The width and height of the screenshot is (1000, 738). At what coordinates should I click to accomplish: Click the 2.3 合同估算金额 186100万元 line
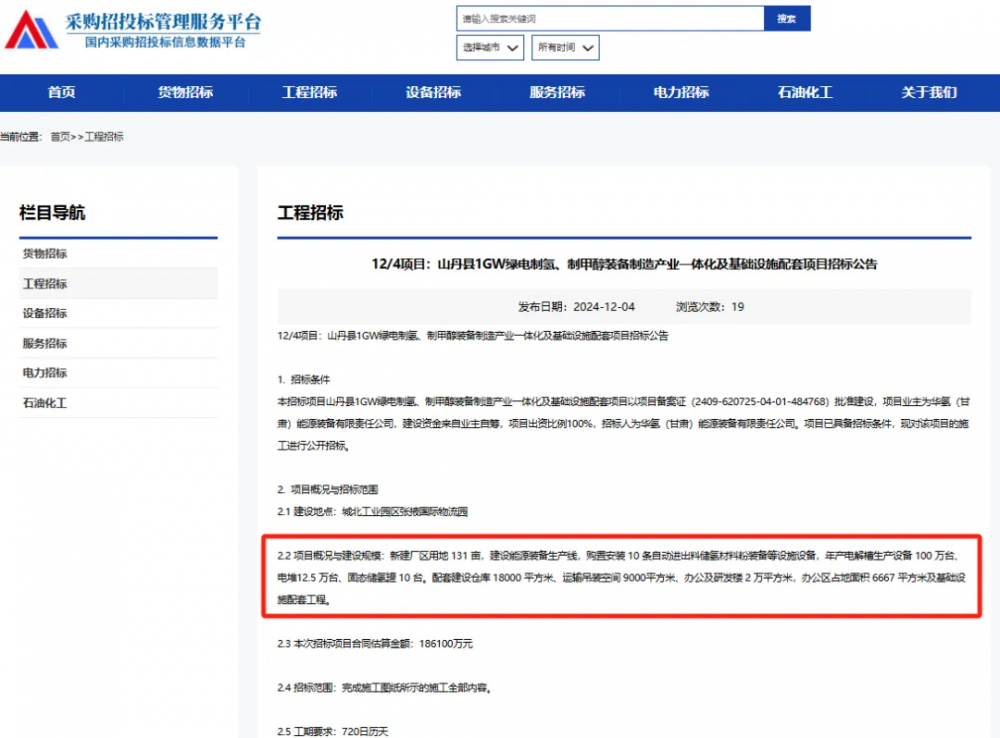(x=375, y=644)
